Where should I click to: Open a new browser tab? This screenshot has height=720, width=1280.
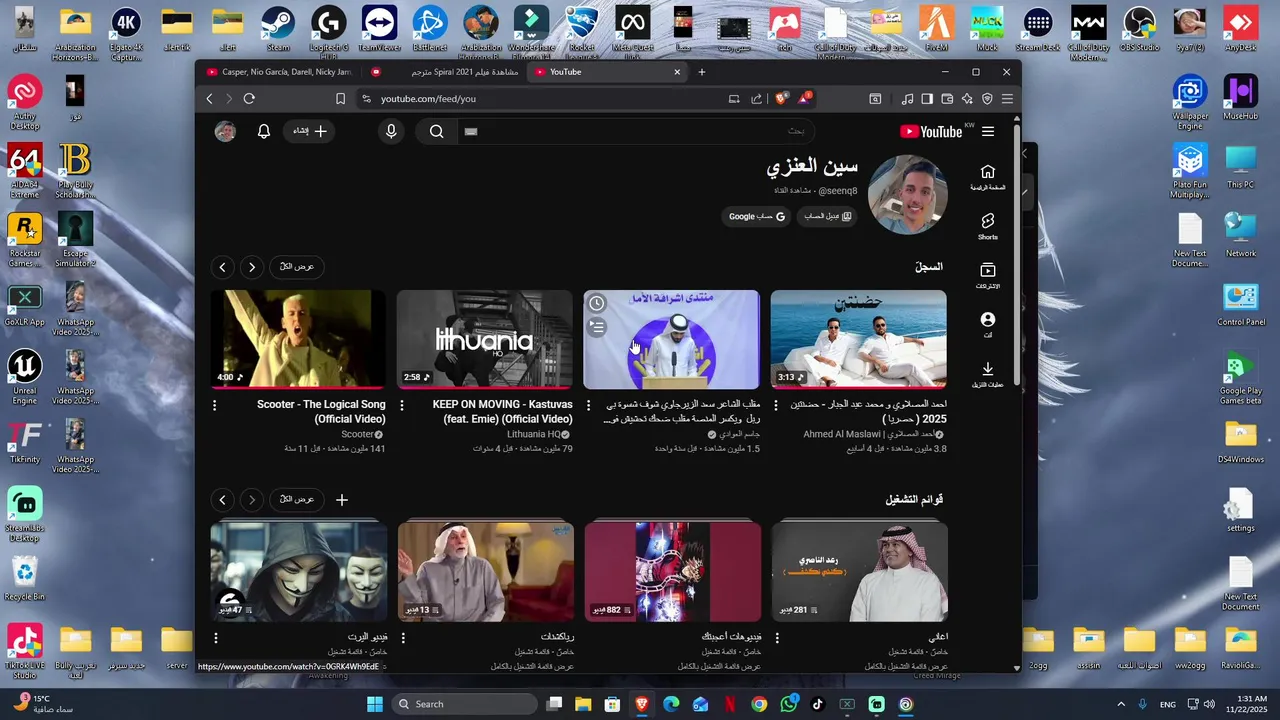click(702, 72)
